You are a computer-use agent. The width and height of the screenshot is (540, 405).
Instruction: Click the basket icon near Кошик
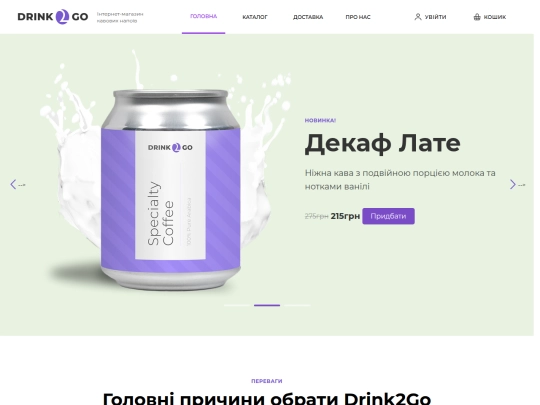[x=477, y=17]
